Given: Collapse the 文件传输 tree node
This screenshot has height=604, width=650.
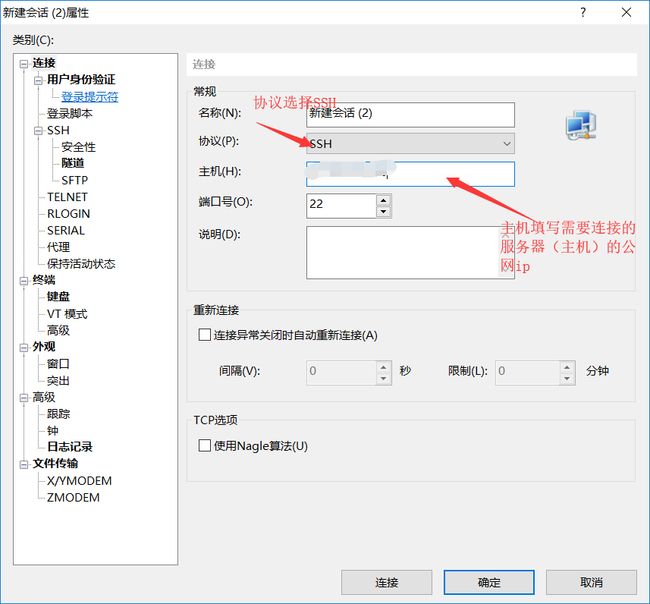Looking at the screenshot, I should [24, 464].
